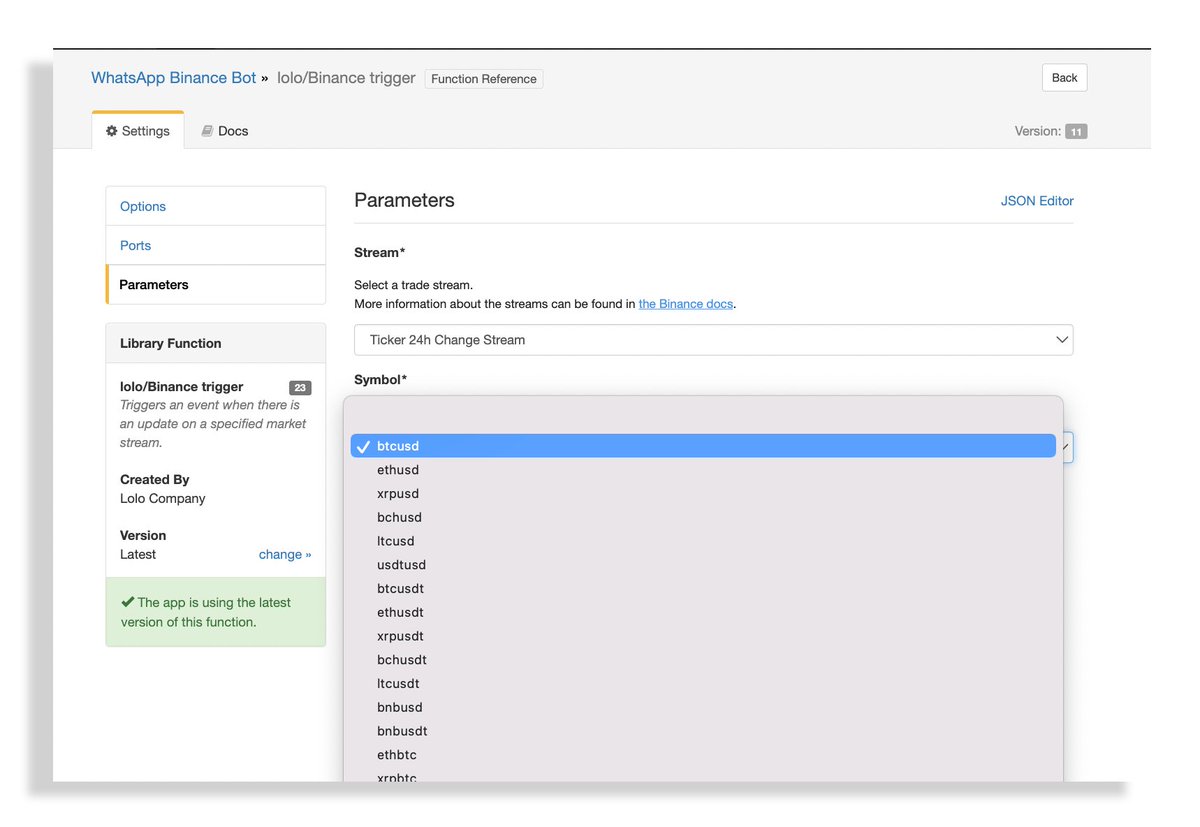Switch to the Docs tab
The image size is (1200, 827).
click(224, 131)
